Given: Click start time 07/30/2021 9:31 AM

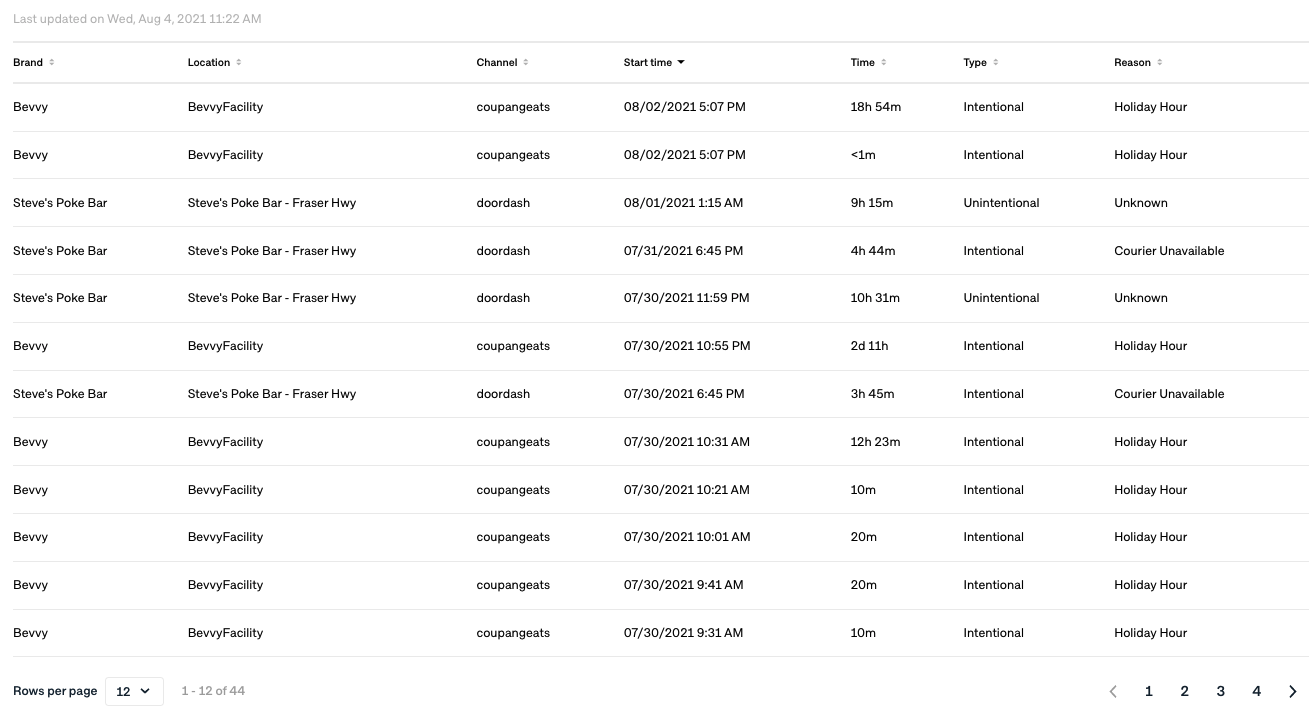Looking at the screenshot, I should pyautogui.click(x=683, y=633).
